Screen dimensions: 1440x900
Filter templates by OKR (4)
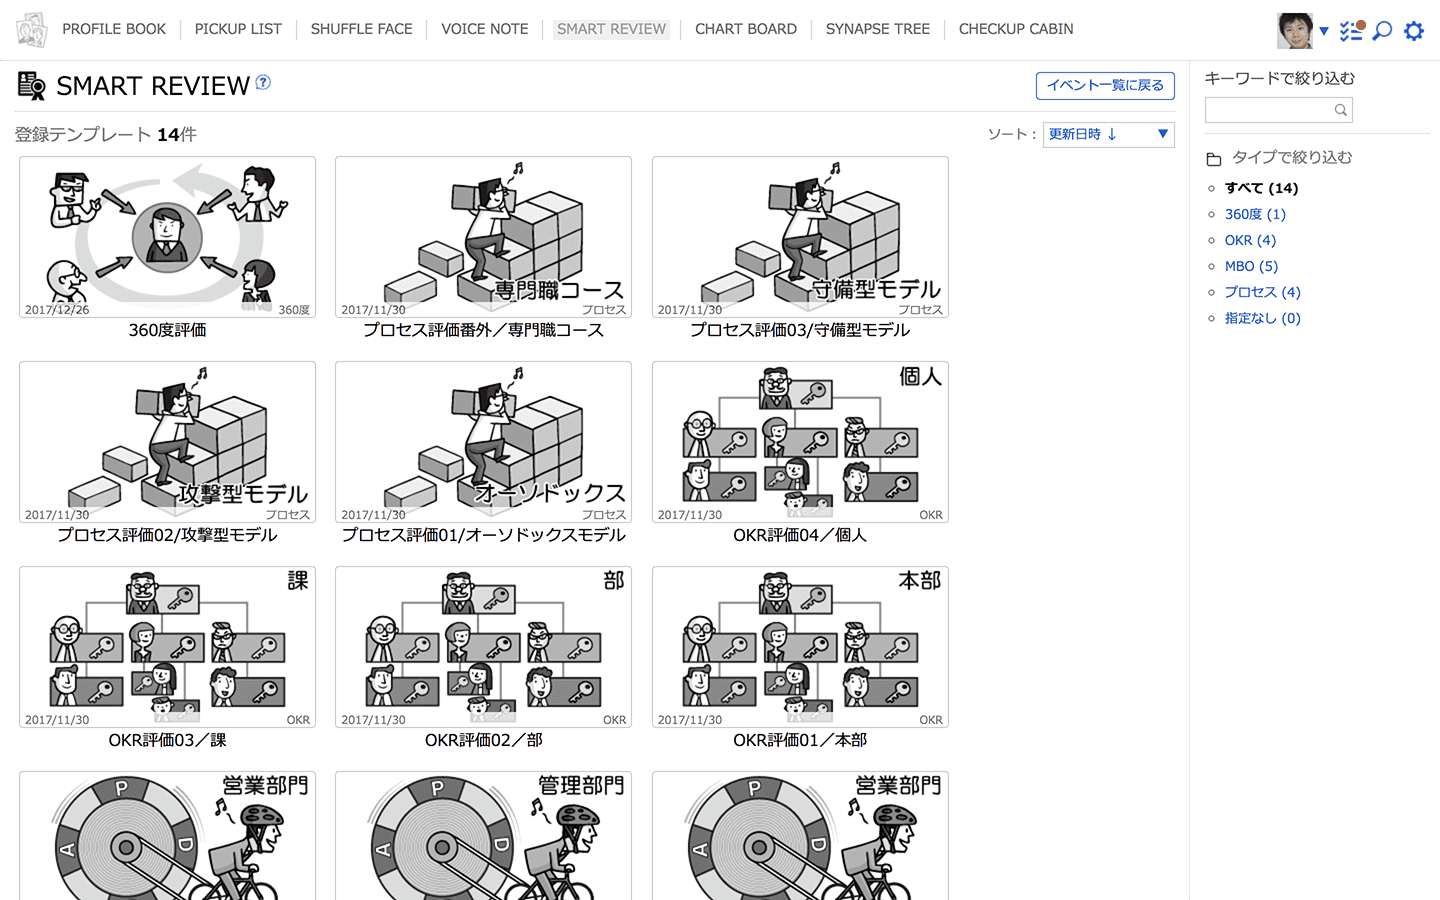(1250, 240)
